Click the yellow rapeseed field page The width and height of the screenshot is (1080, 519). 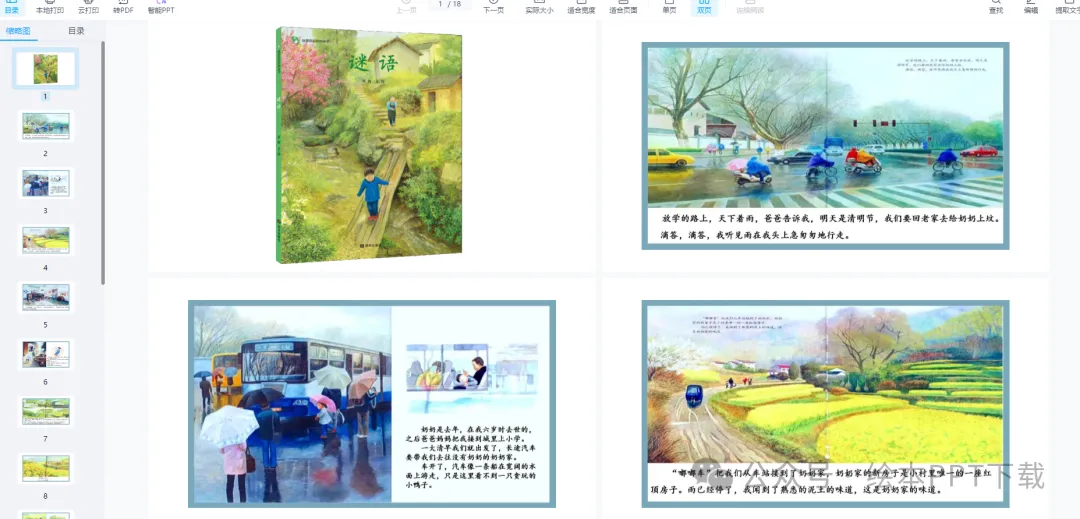pos(825,403)
